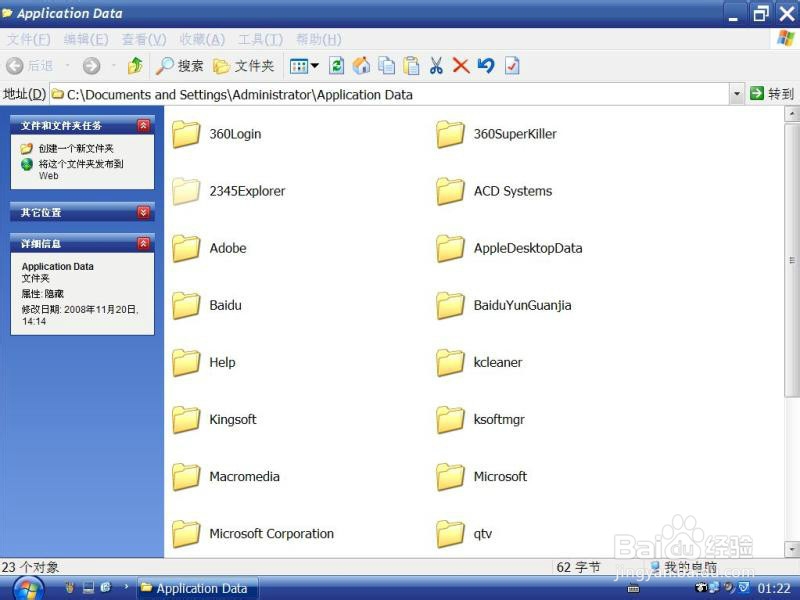Viewport: 800px width, 600px height.
Task: Click the red Delete X icon
Action: [x=461, y=66]
